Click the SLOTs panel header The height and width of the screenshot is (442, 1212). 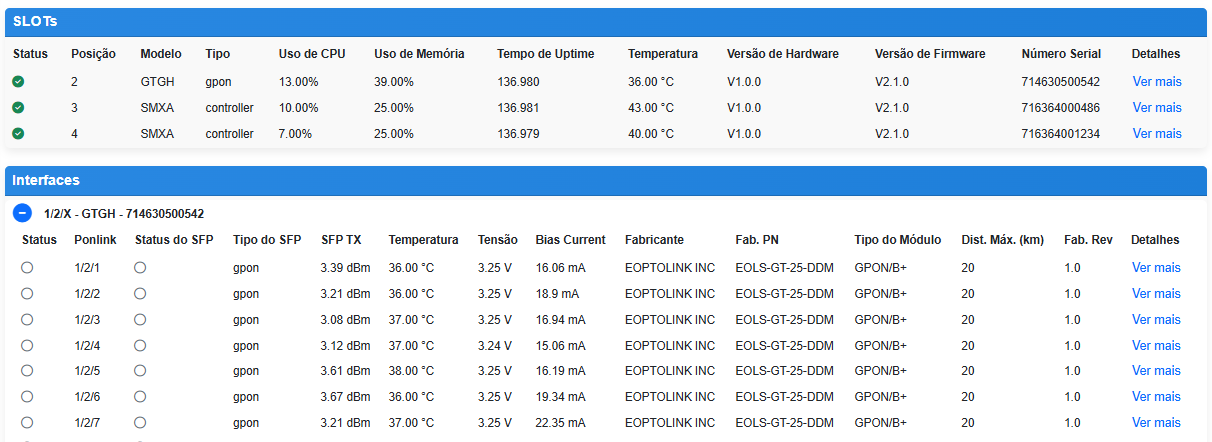[x=605, y=21]
